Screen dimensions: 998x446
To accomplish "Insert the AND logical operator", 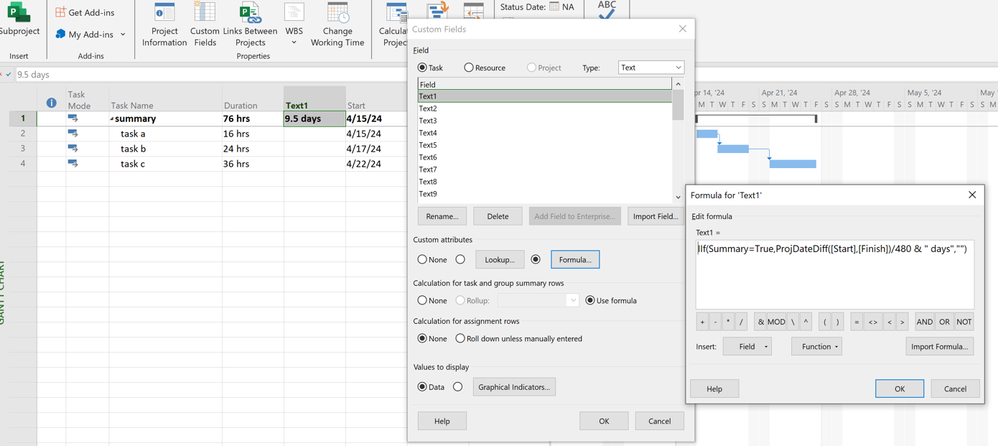I will 925,322.
